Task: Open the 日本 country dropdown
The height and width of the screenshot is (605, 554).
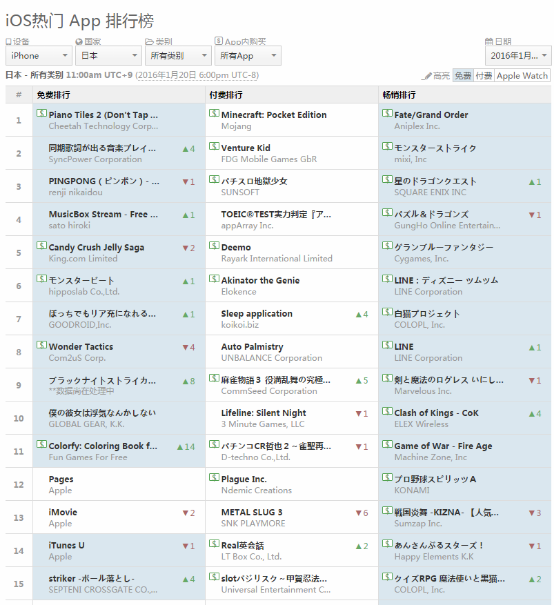Action: [x=108, y=56]
